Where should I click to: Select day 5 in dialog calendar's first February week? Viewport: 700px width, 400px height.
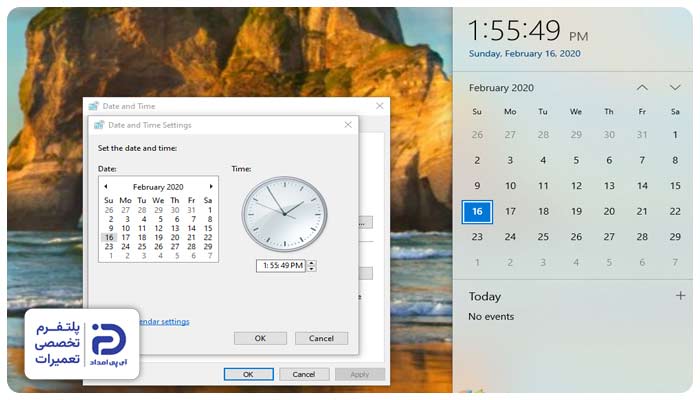160,219
